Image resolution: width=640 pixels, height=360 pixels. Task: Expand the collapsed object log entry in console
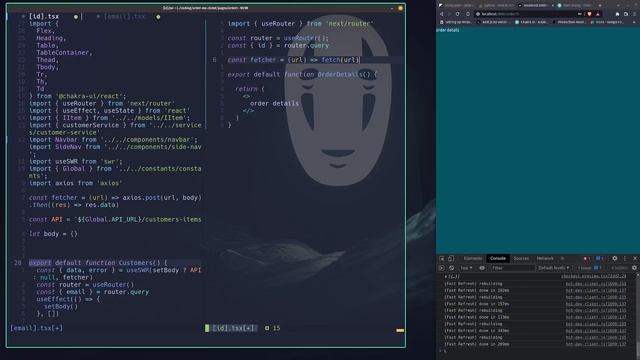point(446,277)
